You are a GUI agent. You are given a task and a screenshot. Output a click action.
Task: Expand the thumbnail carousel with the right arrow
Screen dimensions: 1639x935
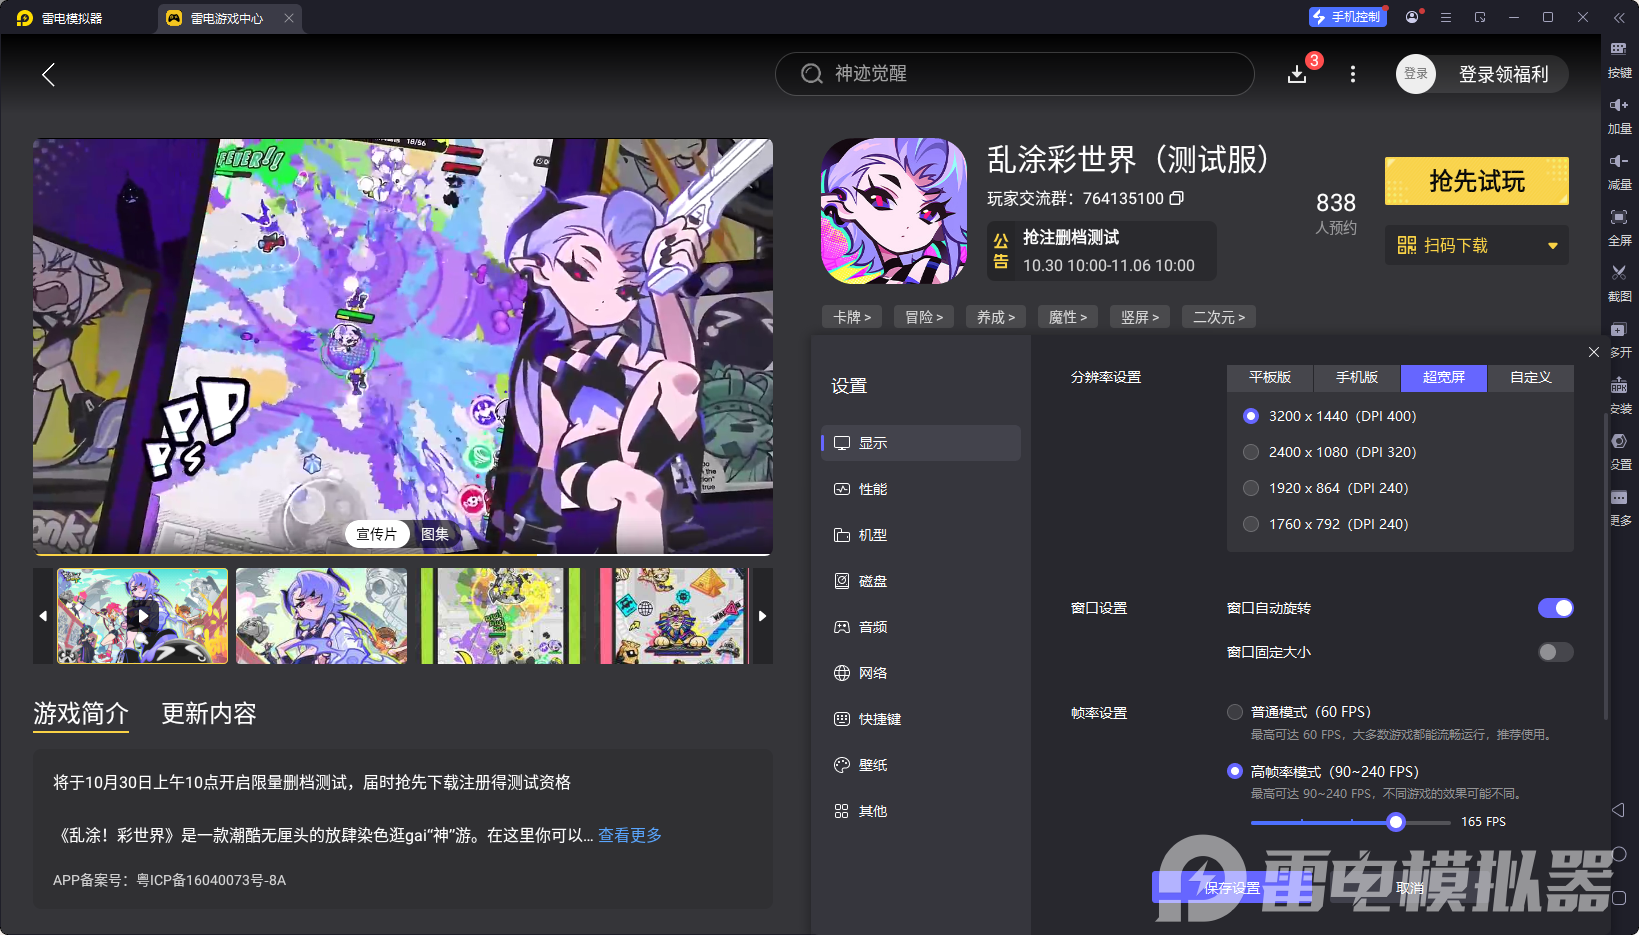(x=762, y=616)
